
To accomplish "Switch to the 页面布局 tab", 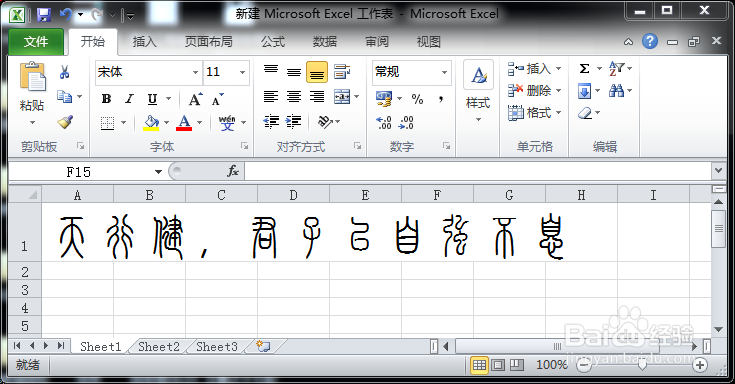I will [x=209, y=42].
